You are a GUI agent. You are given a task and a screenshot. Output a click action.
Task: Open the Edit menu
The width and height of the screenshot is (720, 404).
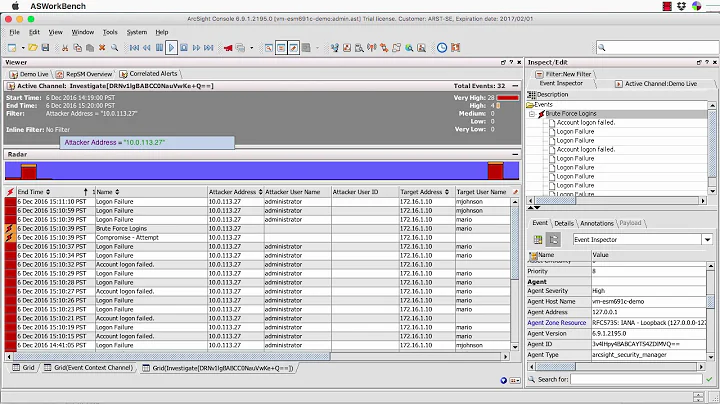34,32
